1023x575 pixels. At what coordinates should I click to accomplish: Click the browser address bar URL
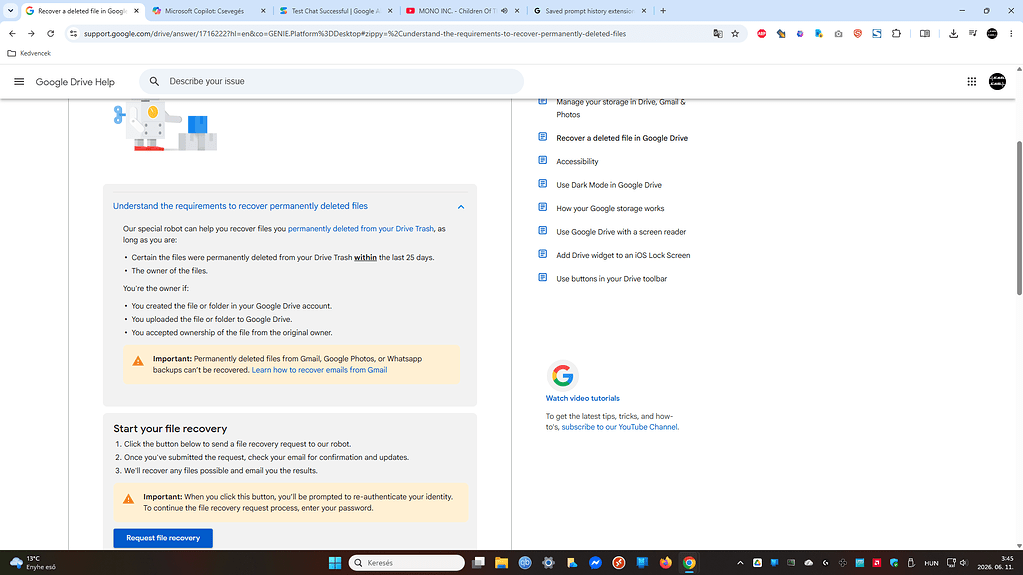click(x=355, y=33)
